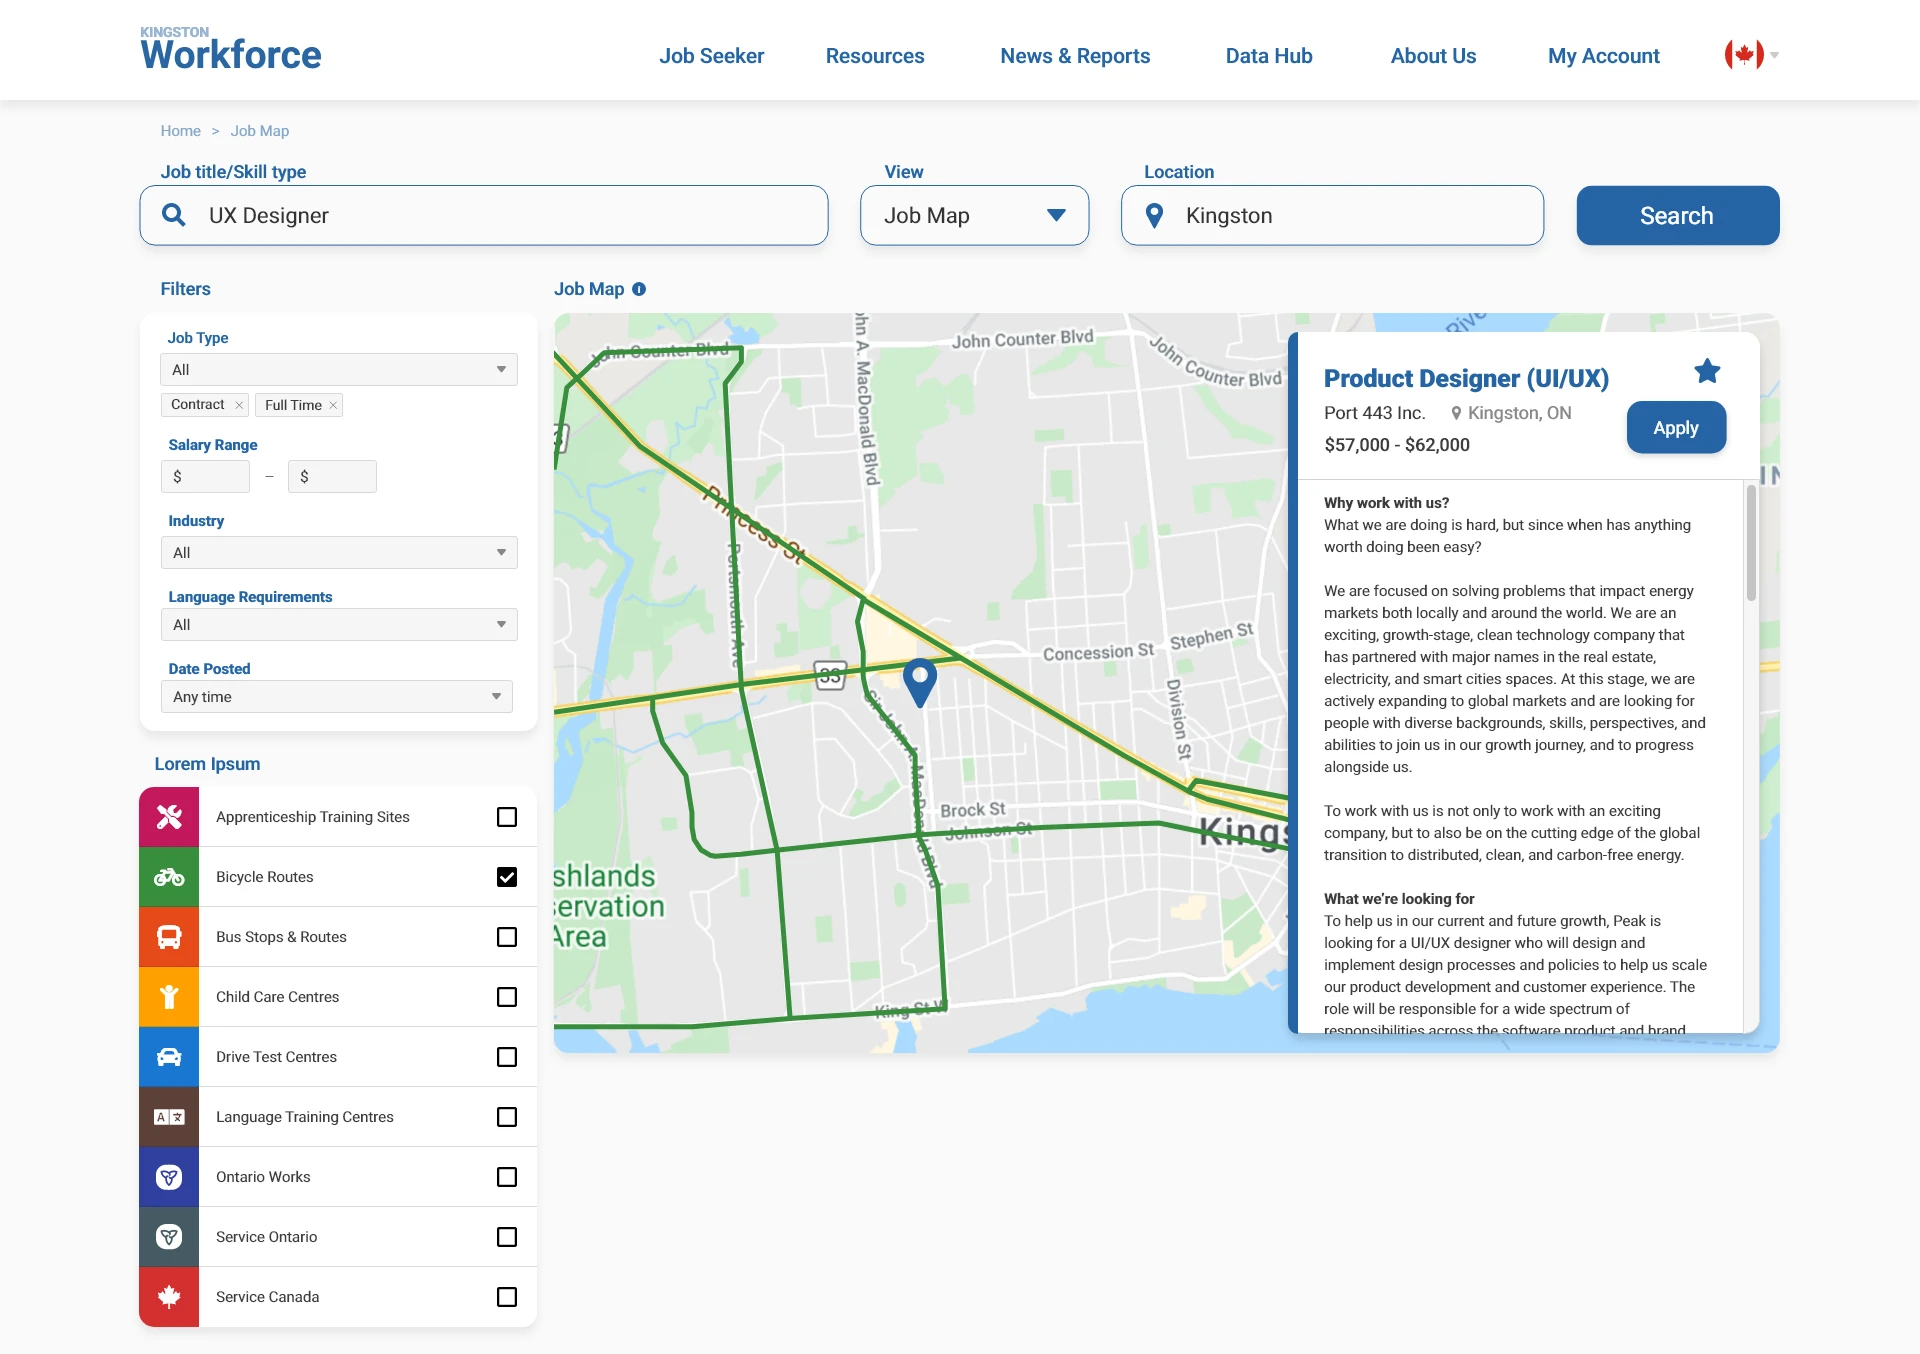Apply to the Product Designer job

tap(1675, 428)
